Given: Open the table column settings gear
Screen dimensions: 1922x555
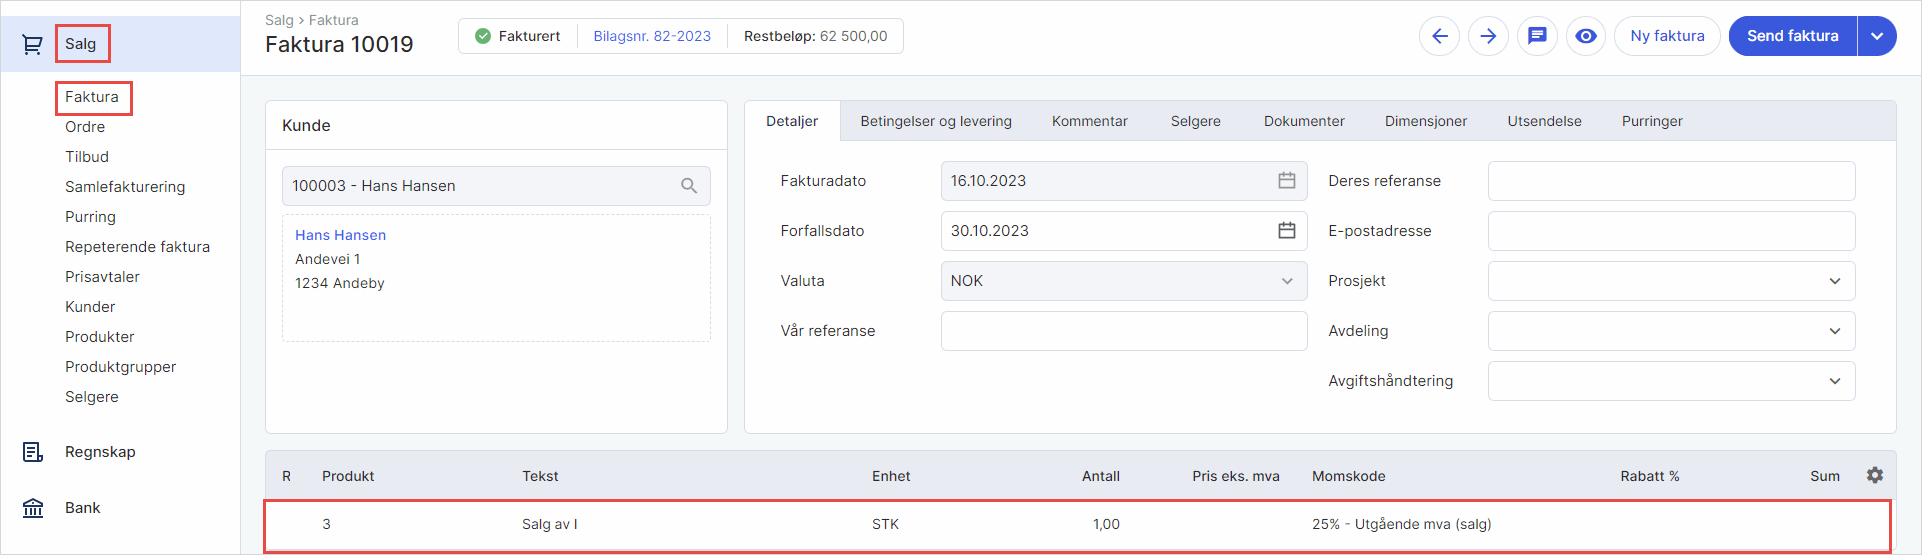Looking at the screenshot, I should point(1874,476).
